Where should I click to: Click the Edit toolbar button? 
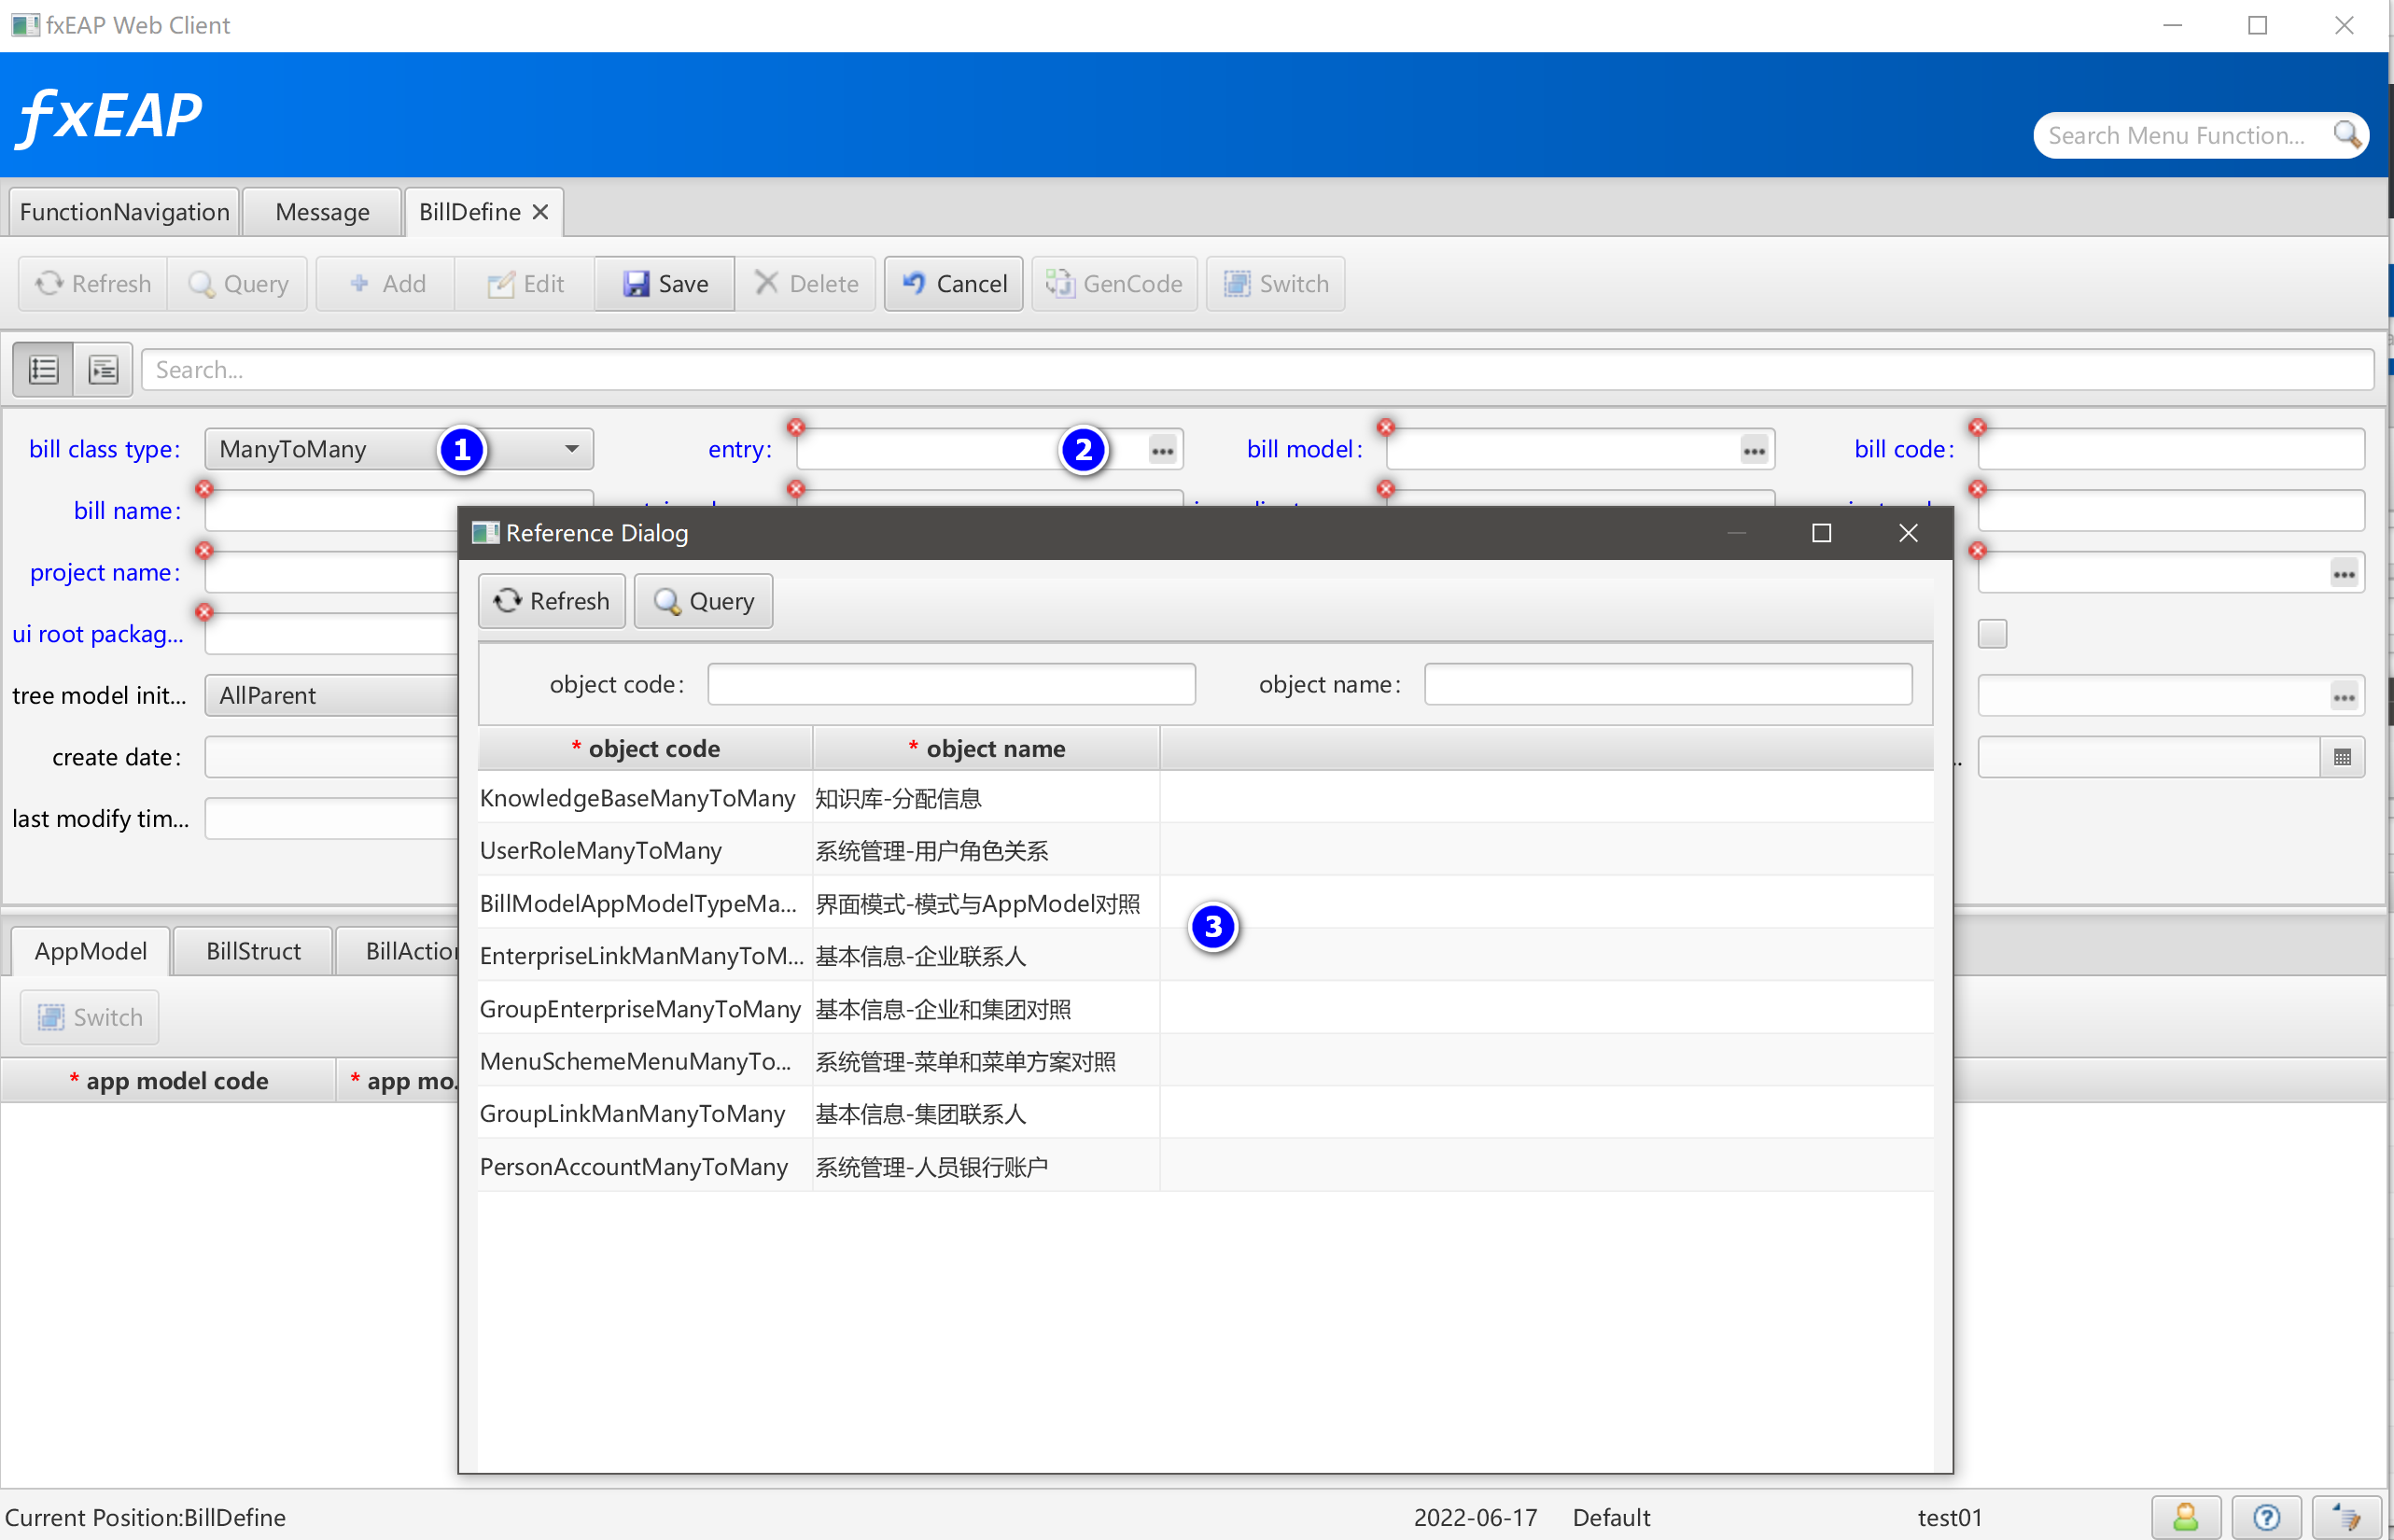pyautogui.click(x=525, y=284)
